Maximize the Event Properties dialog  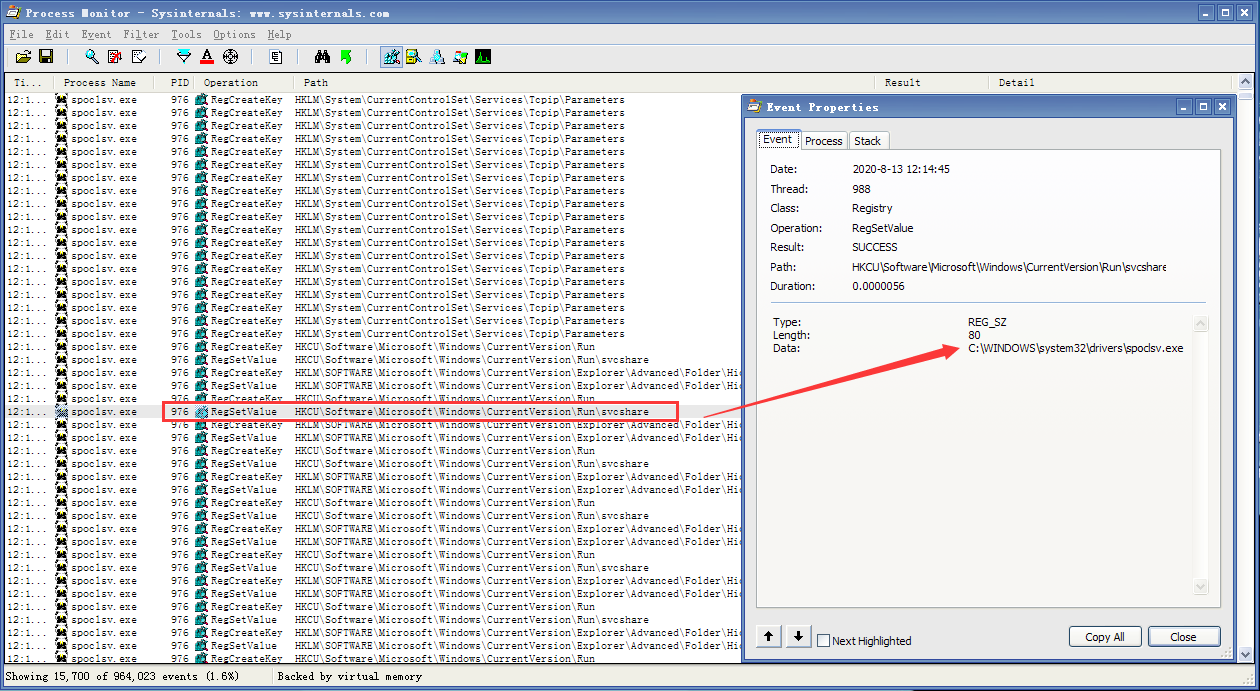pyautogui.click(x=1203, y=107)
